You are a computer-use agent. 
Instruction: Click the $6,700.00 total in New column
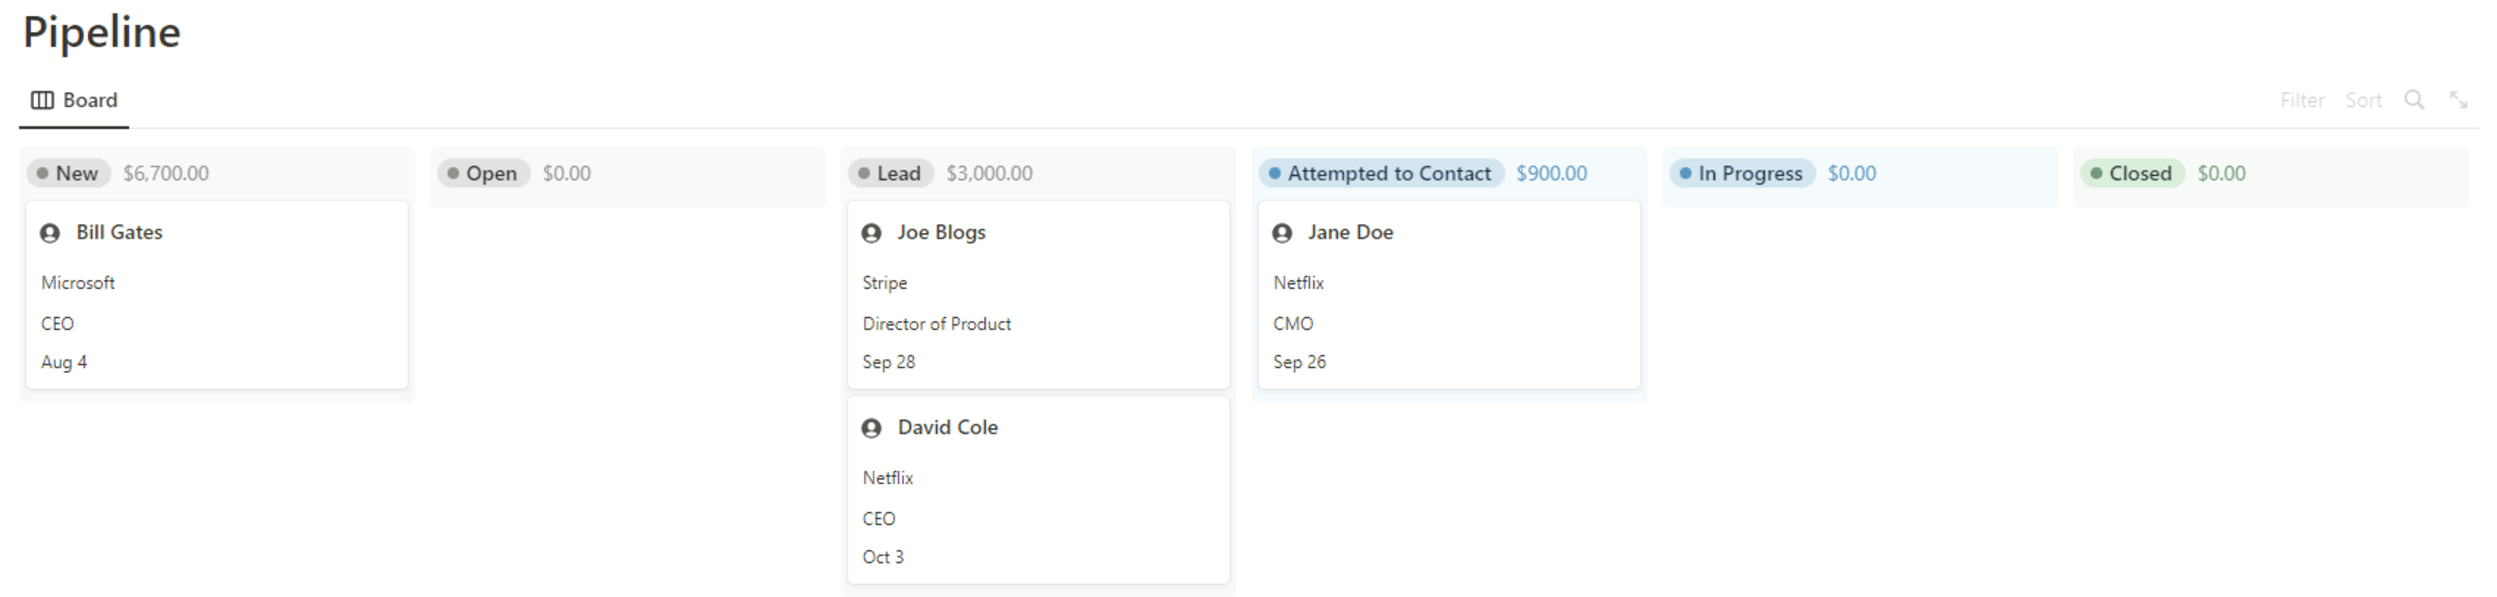click(166, 173)
